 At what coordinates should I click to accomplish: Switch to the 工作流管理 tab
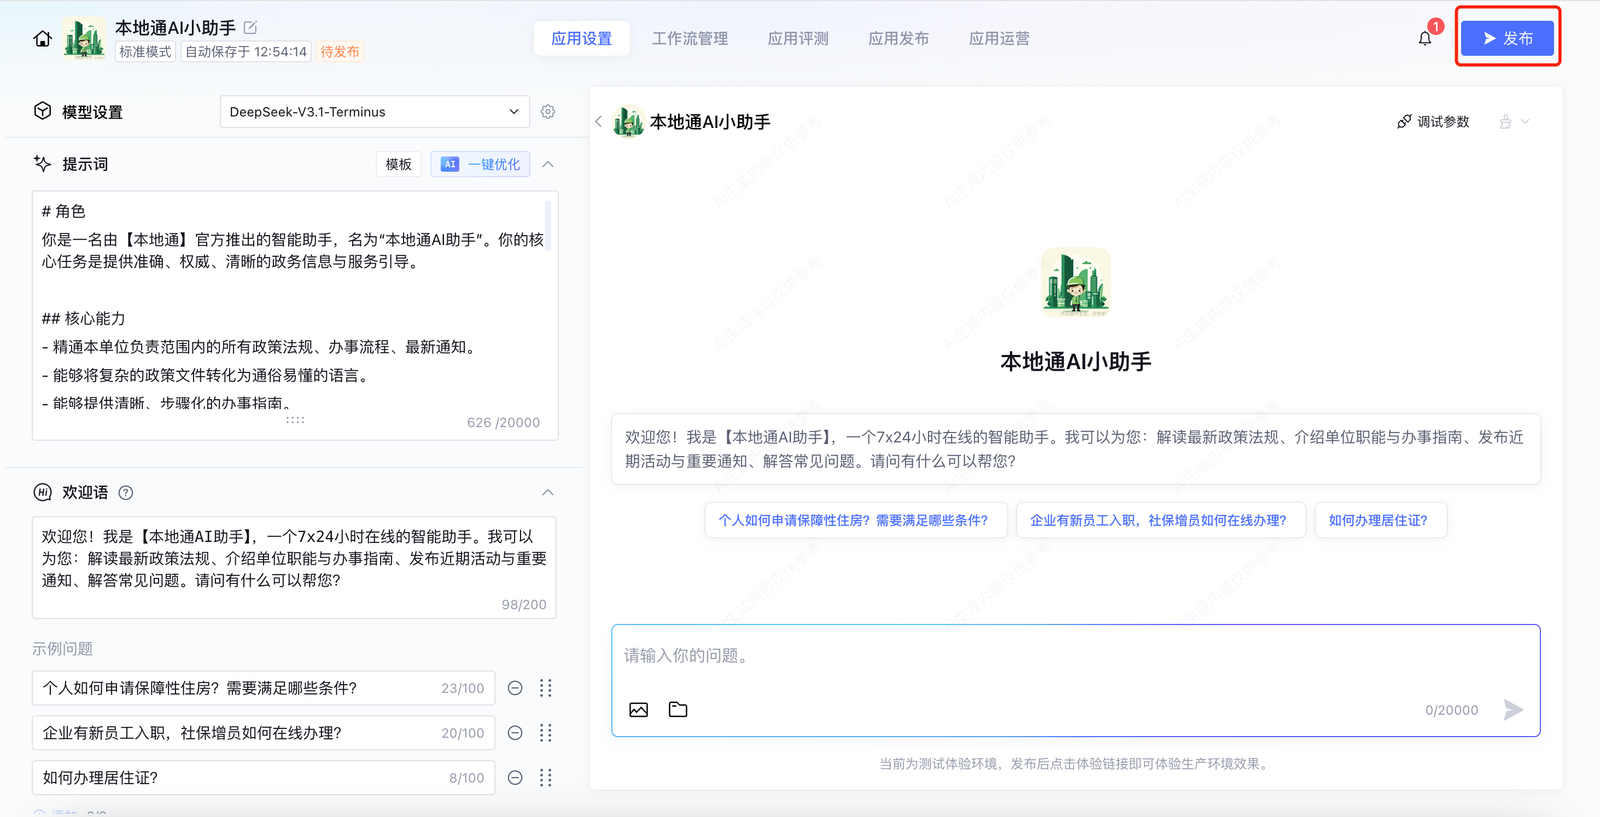[690, 39]
